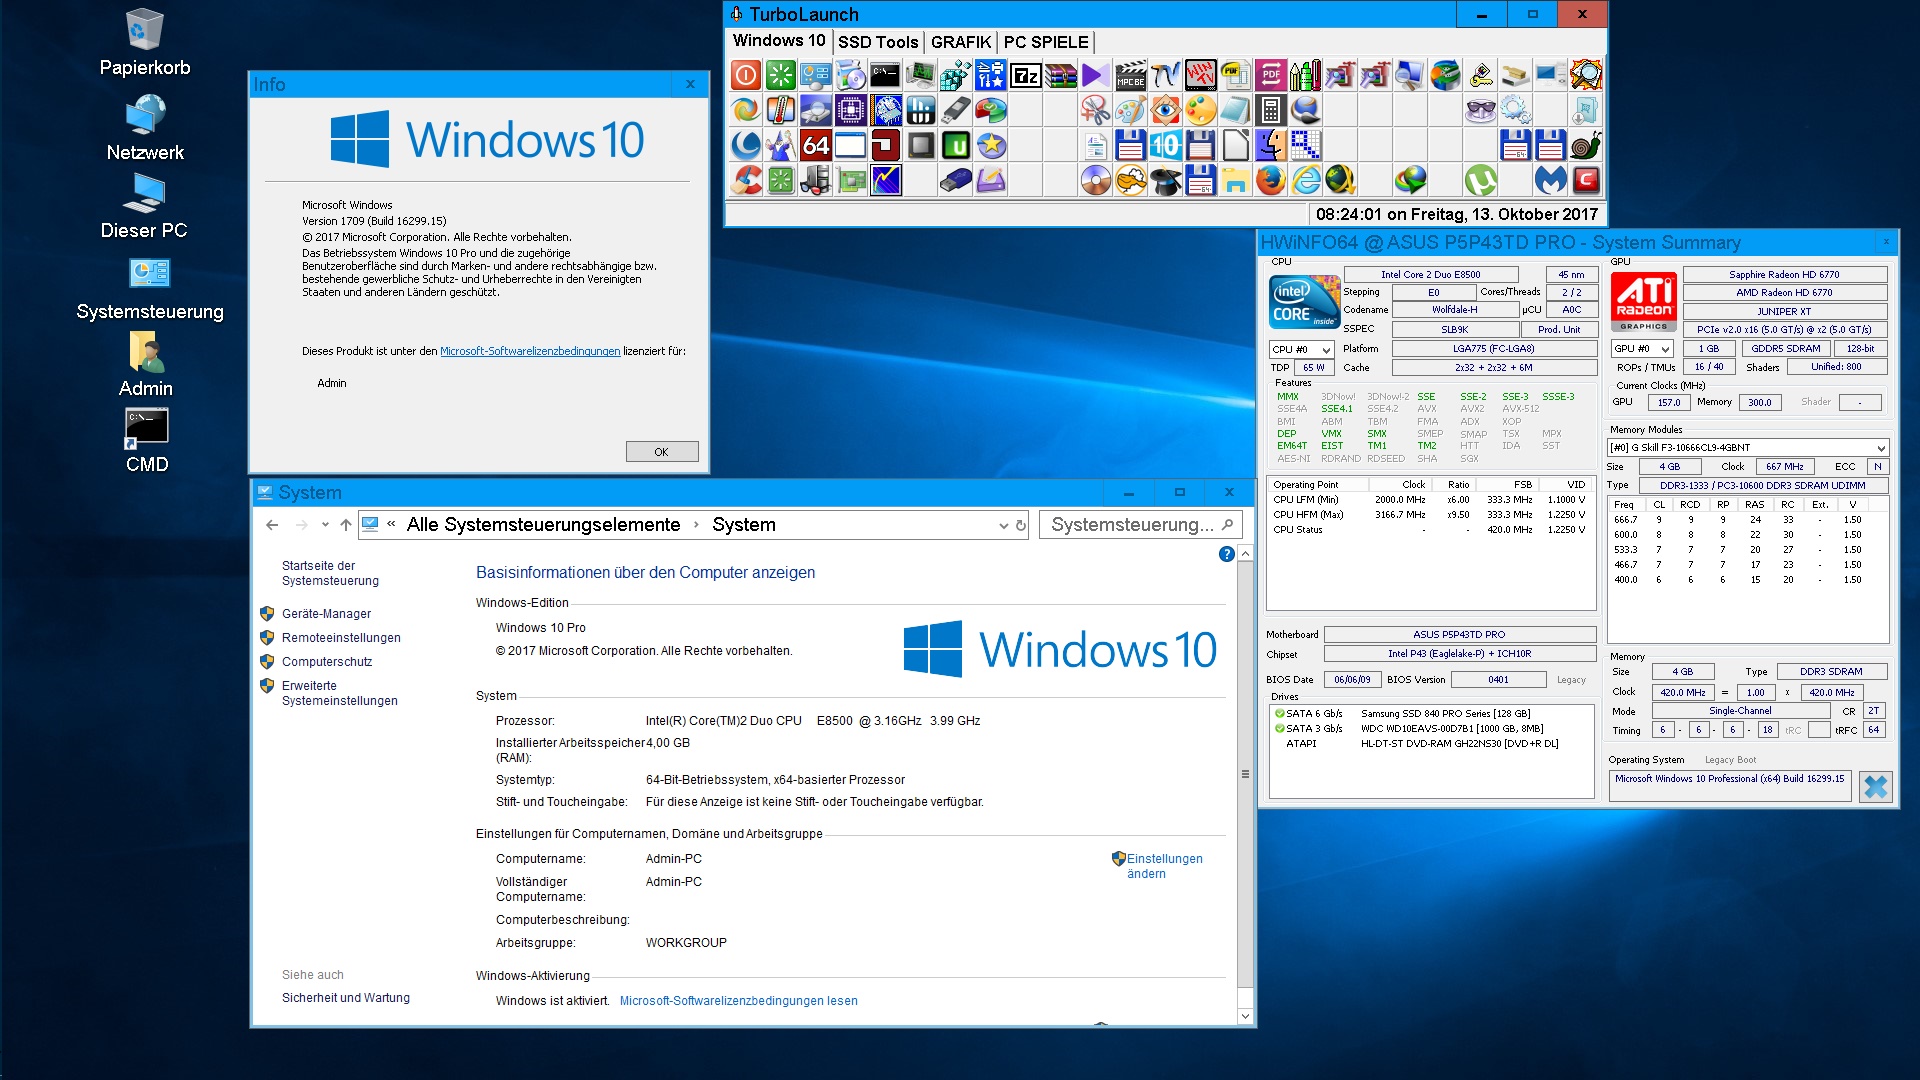Image resolution: width=1920 pixels, height=1080 pixels.
Task: Open the memory module dropdown G Skill F3-10666CL9
Action: pos(1747,447)
